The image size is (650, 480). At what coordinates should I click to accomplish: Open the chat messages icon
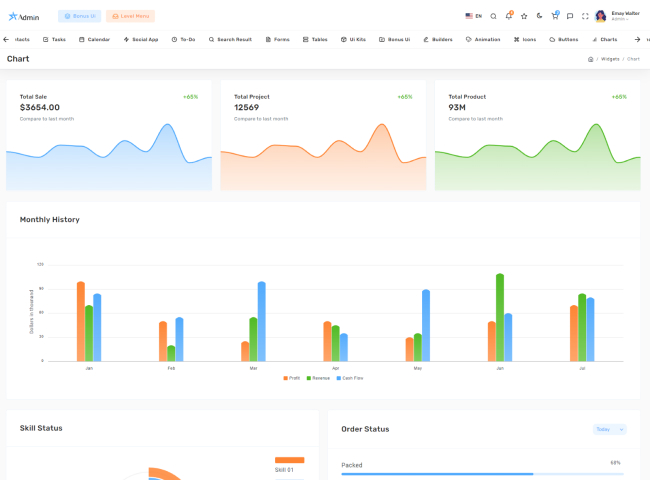click(570, 16)
